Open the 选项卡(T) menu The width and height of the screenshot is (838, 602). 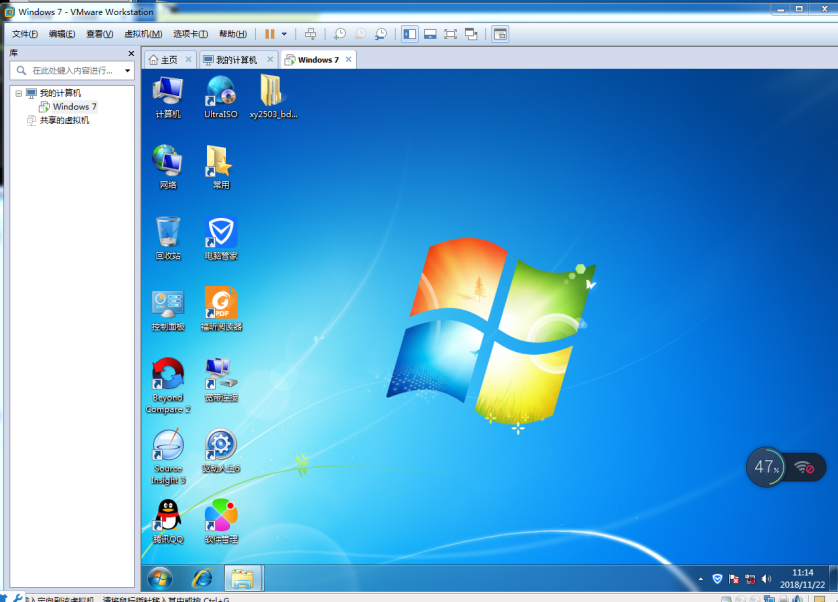[190, 34]
